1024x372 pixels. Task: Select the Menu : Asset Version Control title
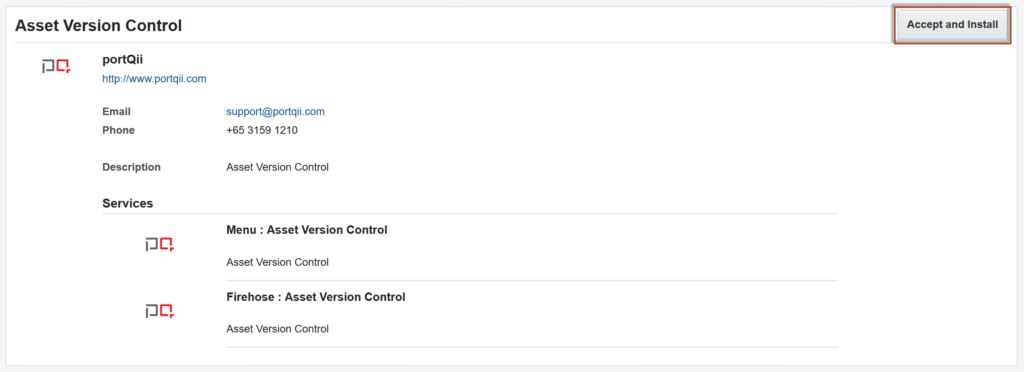pyautogui.click(x=307, y=230)
